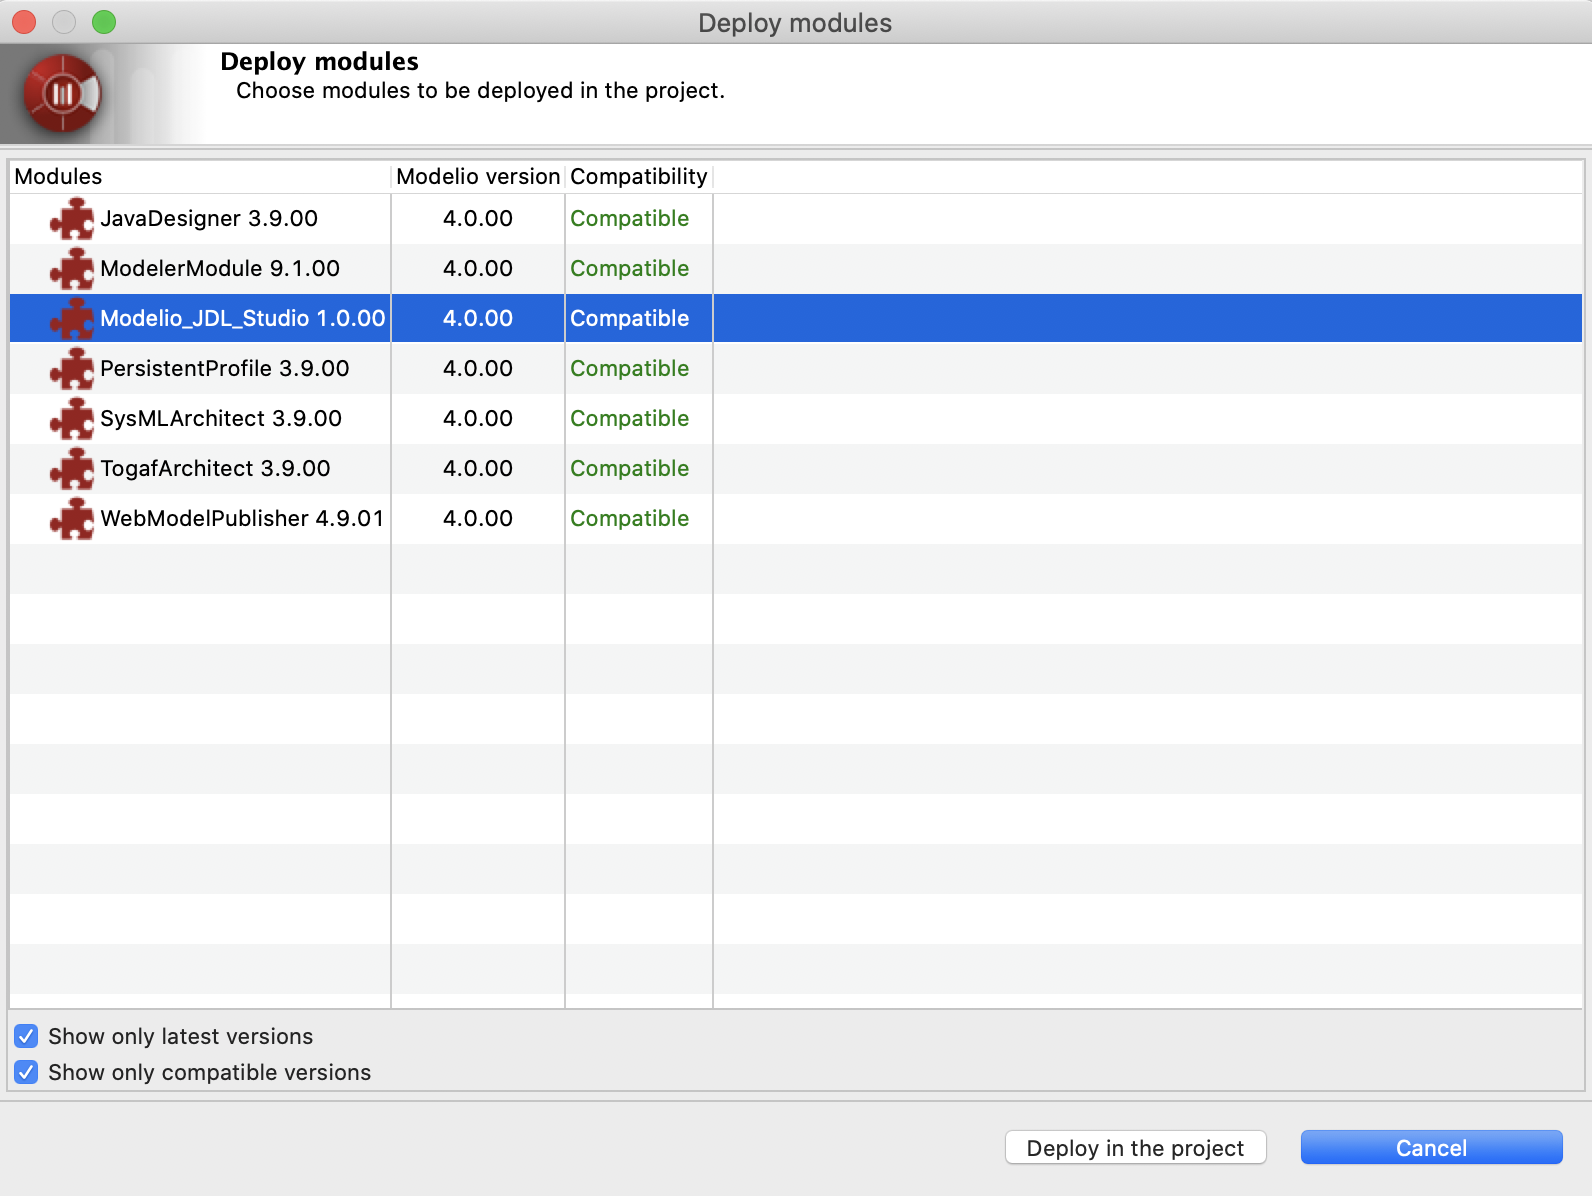Choose SysMLArchitect 3.9.00 from the list
This screenshot has width=1592, height=1196.
tap(796, 419)
